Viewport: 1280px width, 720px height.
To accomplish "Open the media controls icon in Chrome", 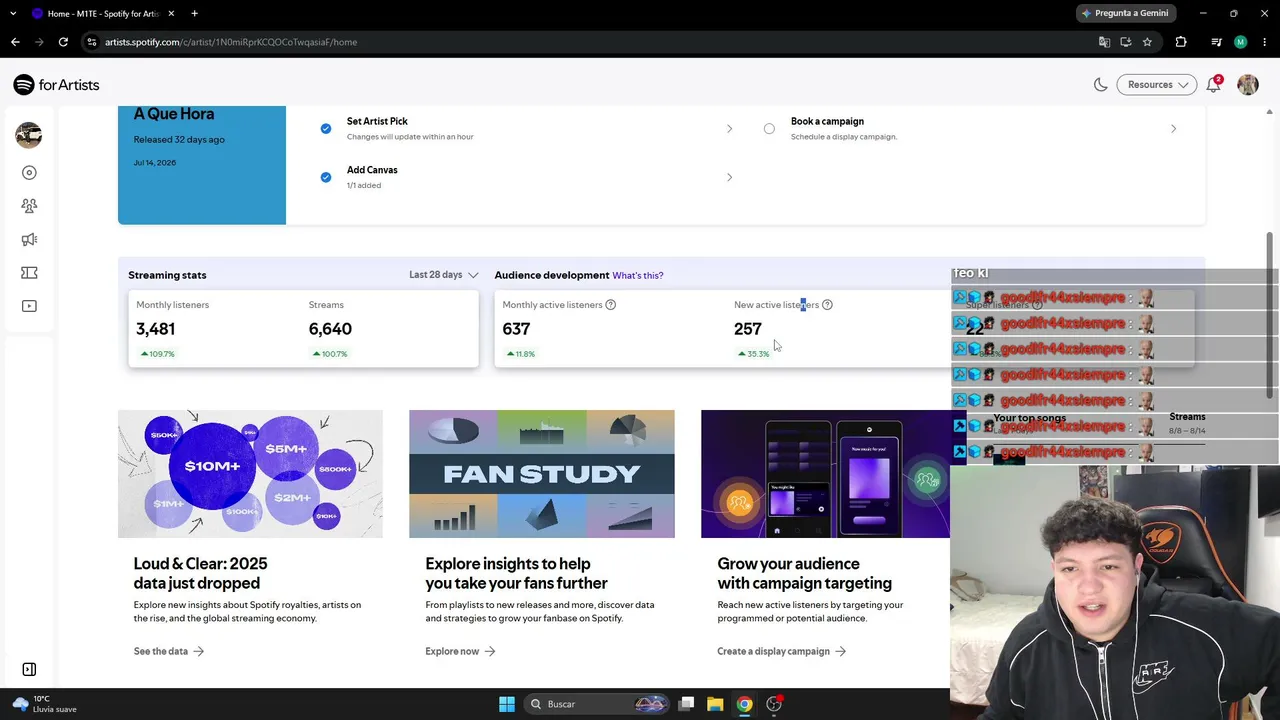I will click(x=1216, y=42).
